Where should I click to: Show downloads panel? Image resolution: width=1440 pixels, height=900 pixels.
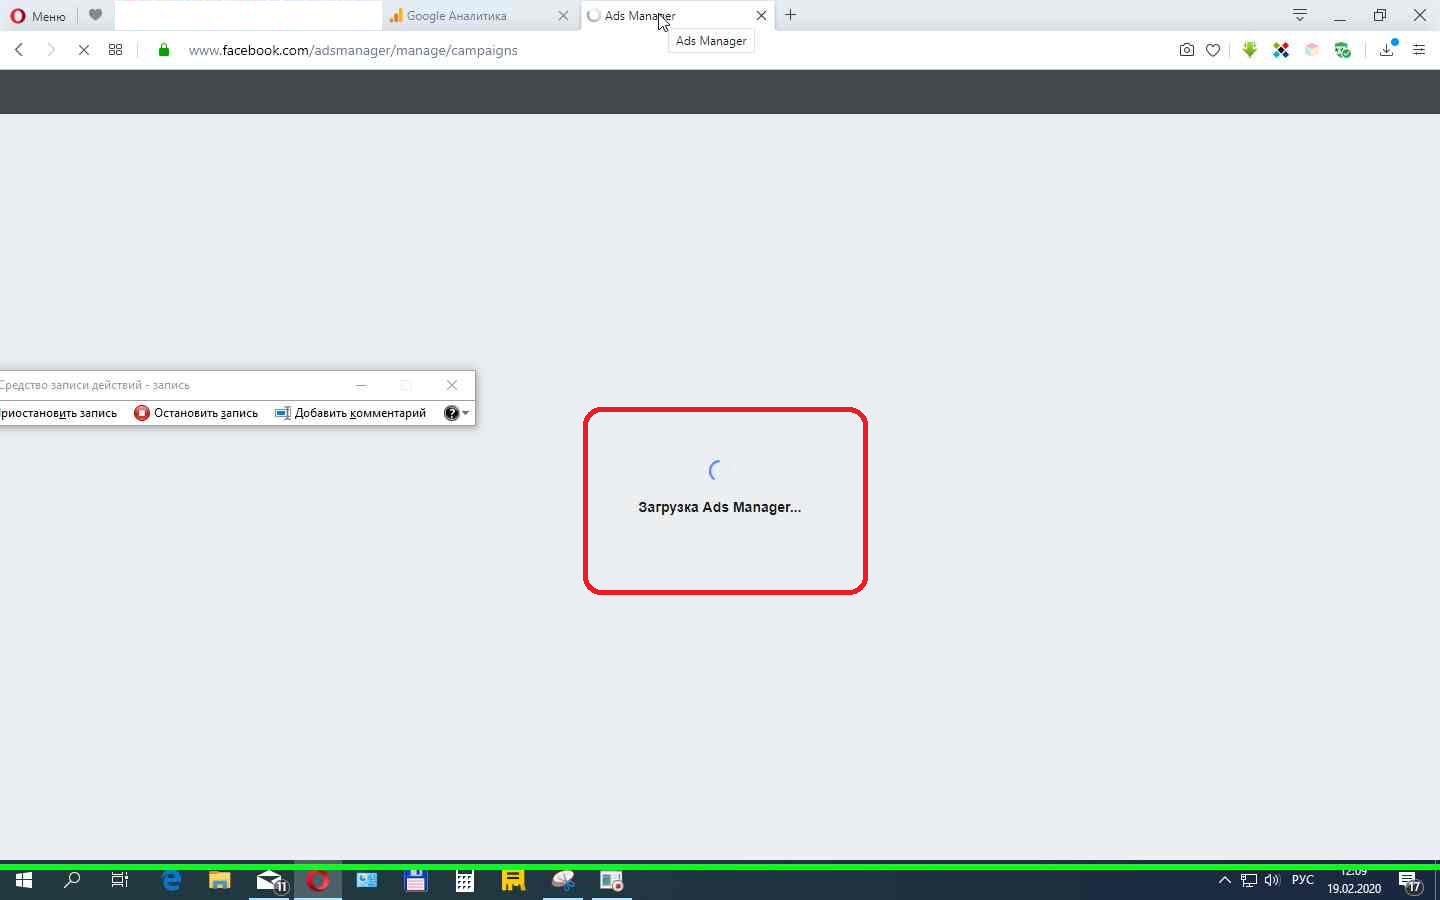coord(1387,50)
